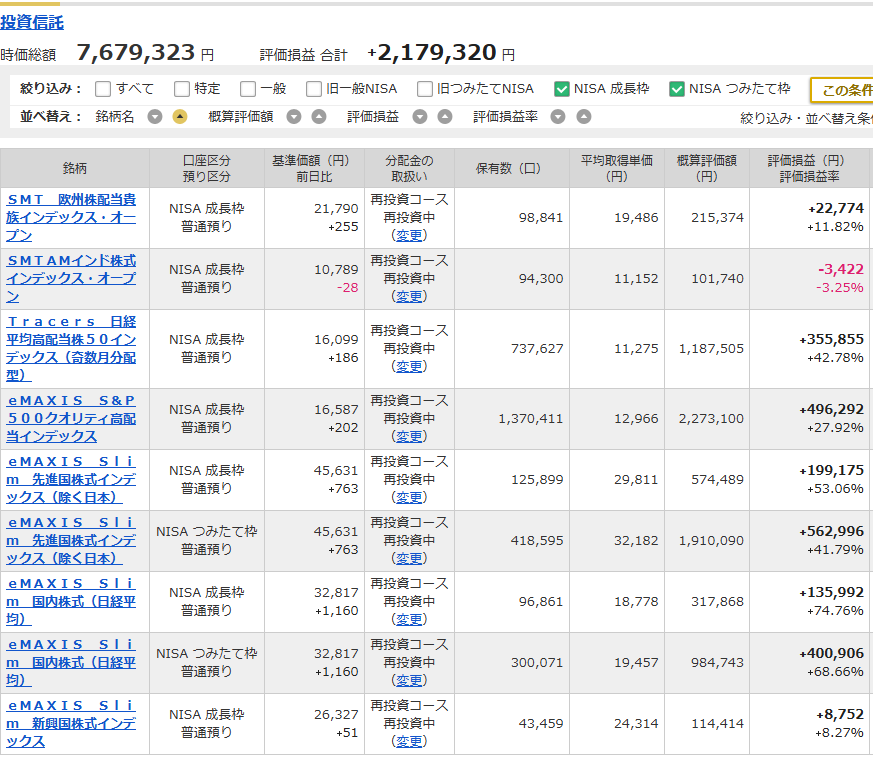Click the profit value +355,855
873x759 pixels.
click(832, 339)
